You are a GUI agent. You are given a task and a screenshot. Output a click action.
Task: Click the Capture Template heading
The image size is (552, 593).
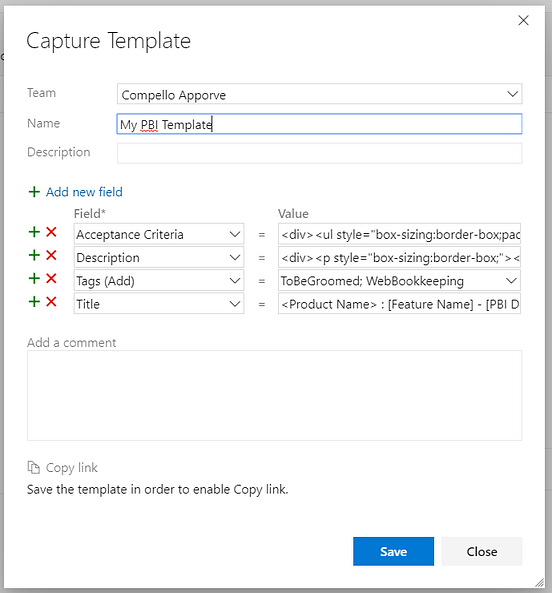pos(109,41)
